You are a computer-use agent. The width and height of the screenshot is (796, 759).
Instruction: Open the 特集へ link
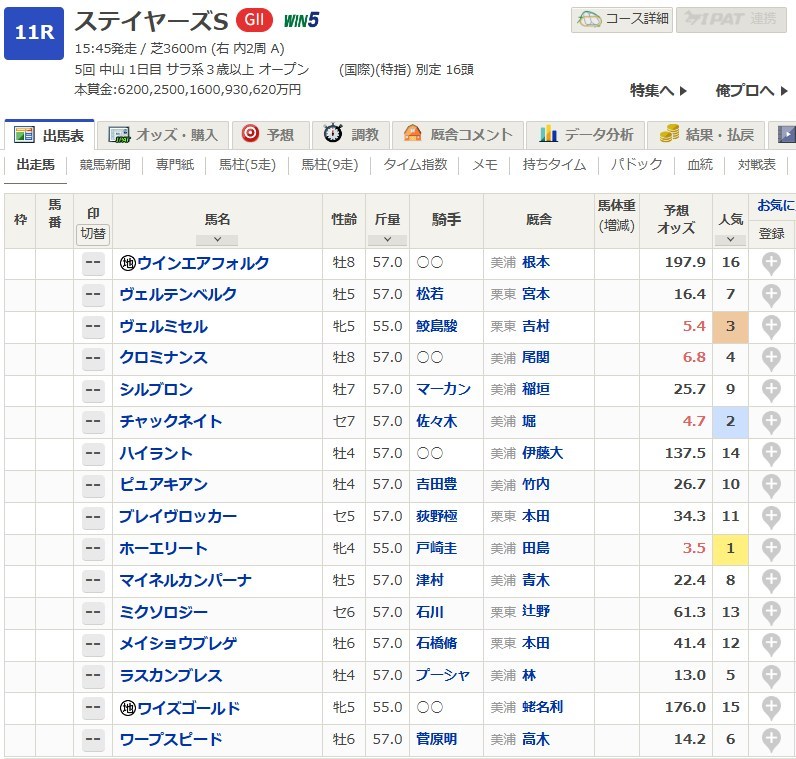tap(658, 90)
